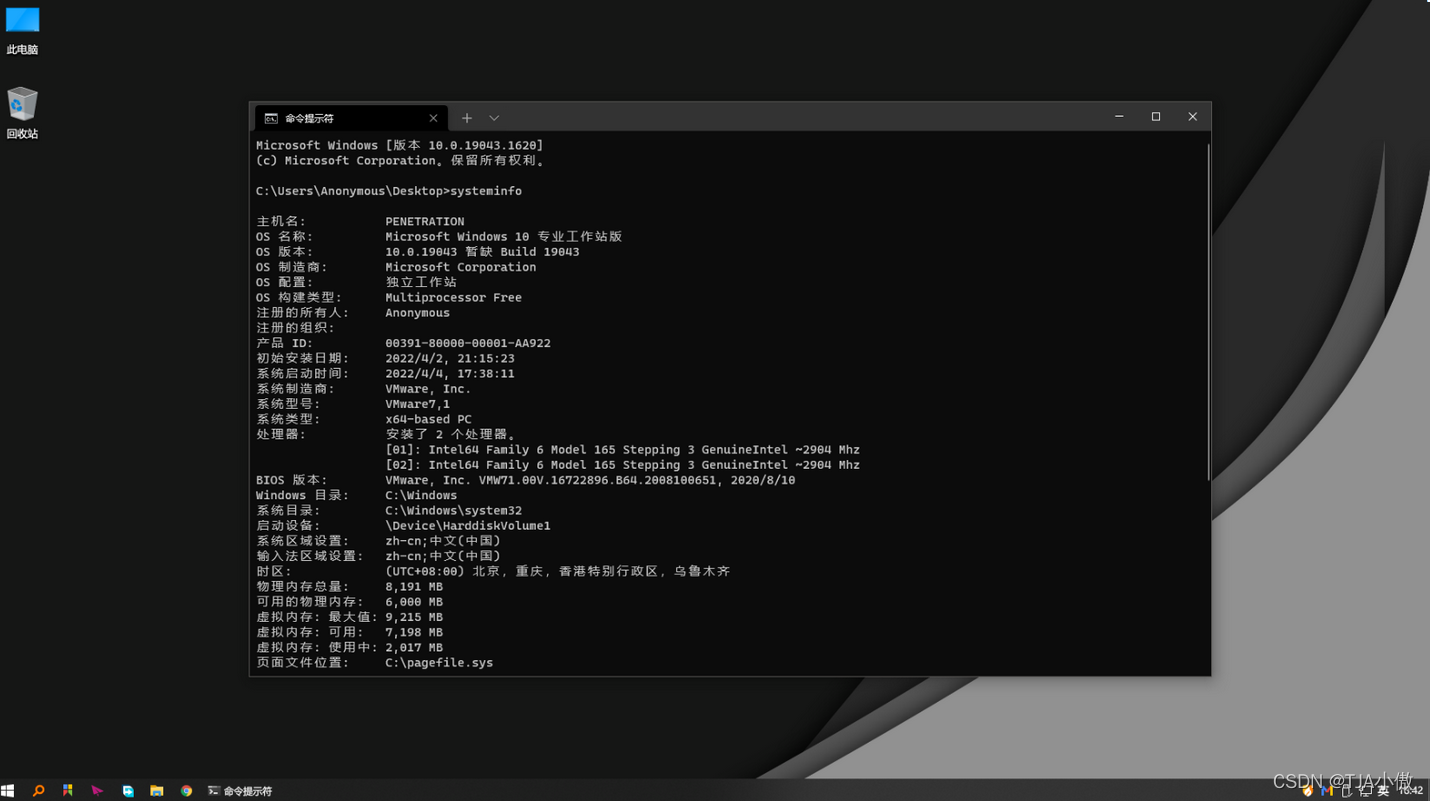Click the hostname value "PENETRATION"

[x=425, y=222]
